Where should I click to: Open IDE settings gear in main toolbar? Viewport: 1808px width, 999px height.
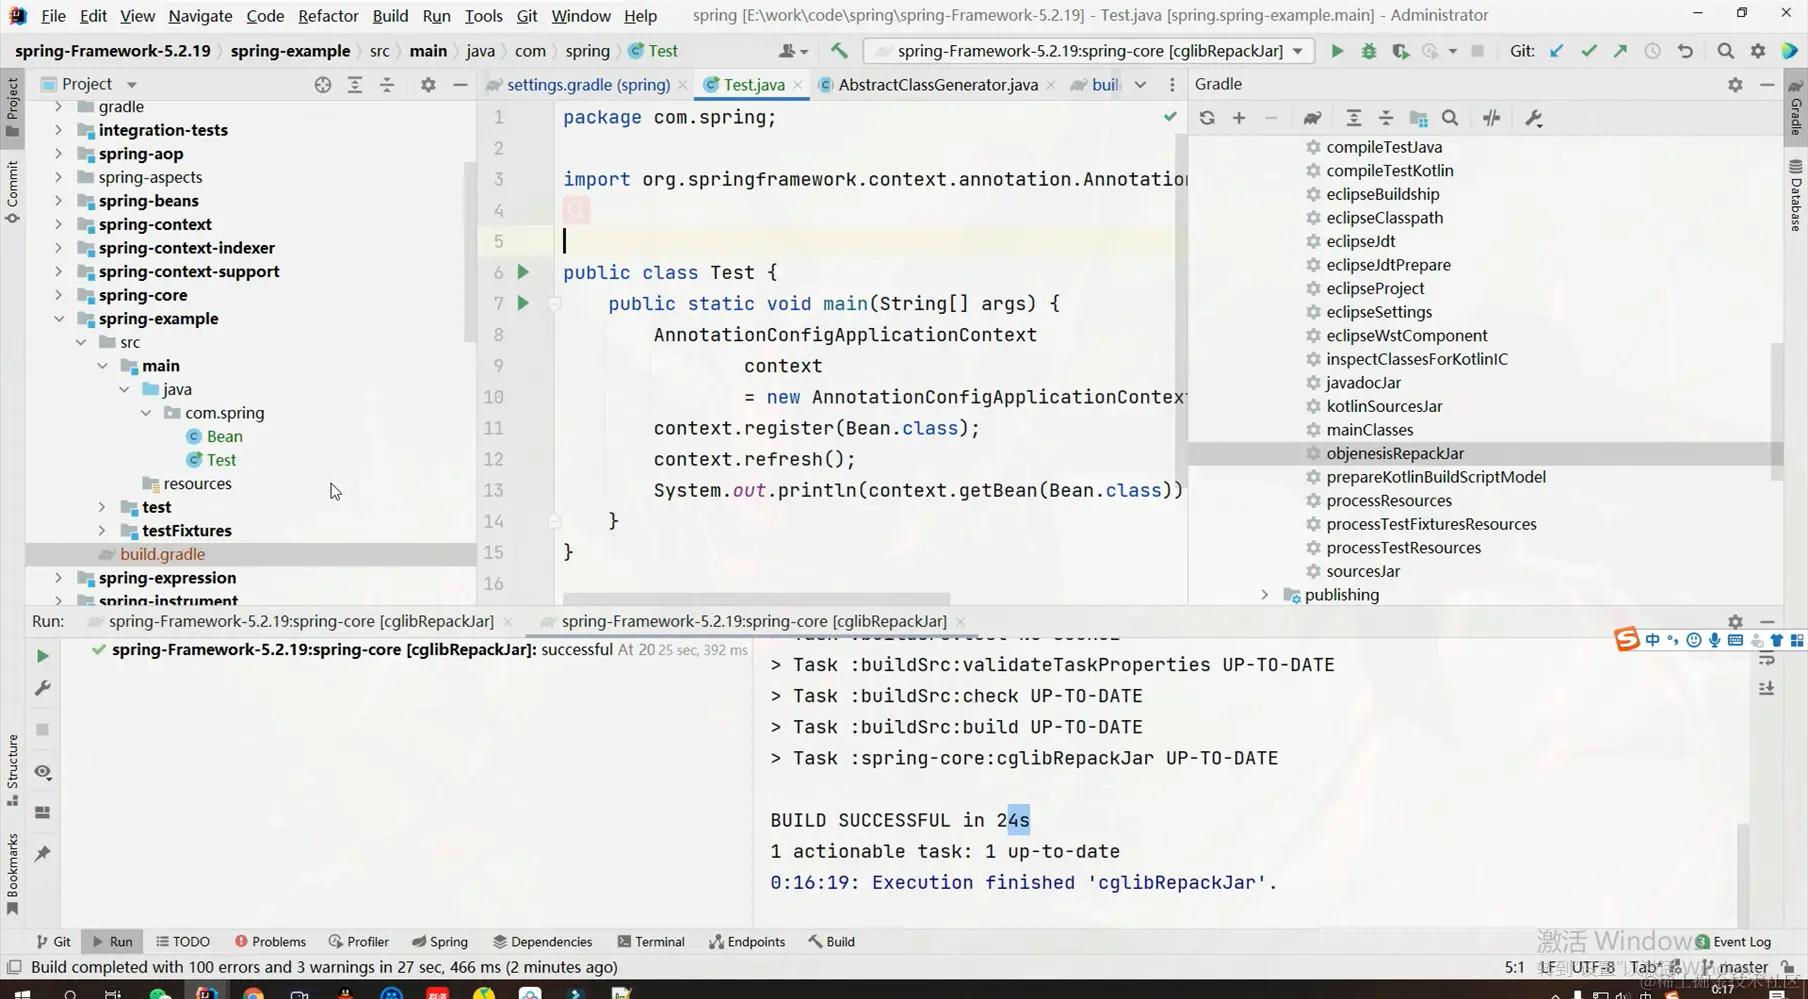tap(1758, 51)
